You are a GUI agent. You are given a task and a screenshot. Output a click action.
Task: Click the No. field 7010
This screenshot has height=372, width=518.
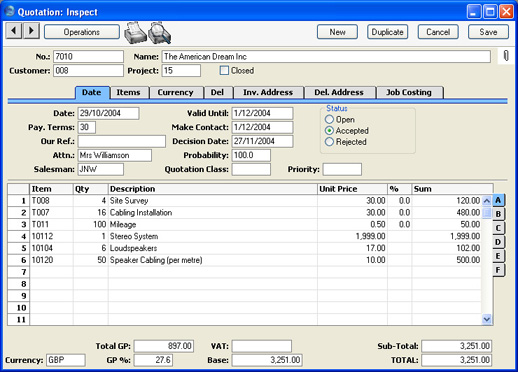88,57
